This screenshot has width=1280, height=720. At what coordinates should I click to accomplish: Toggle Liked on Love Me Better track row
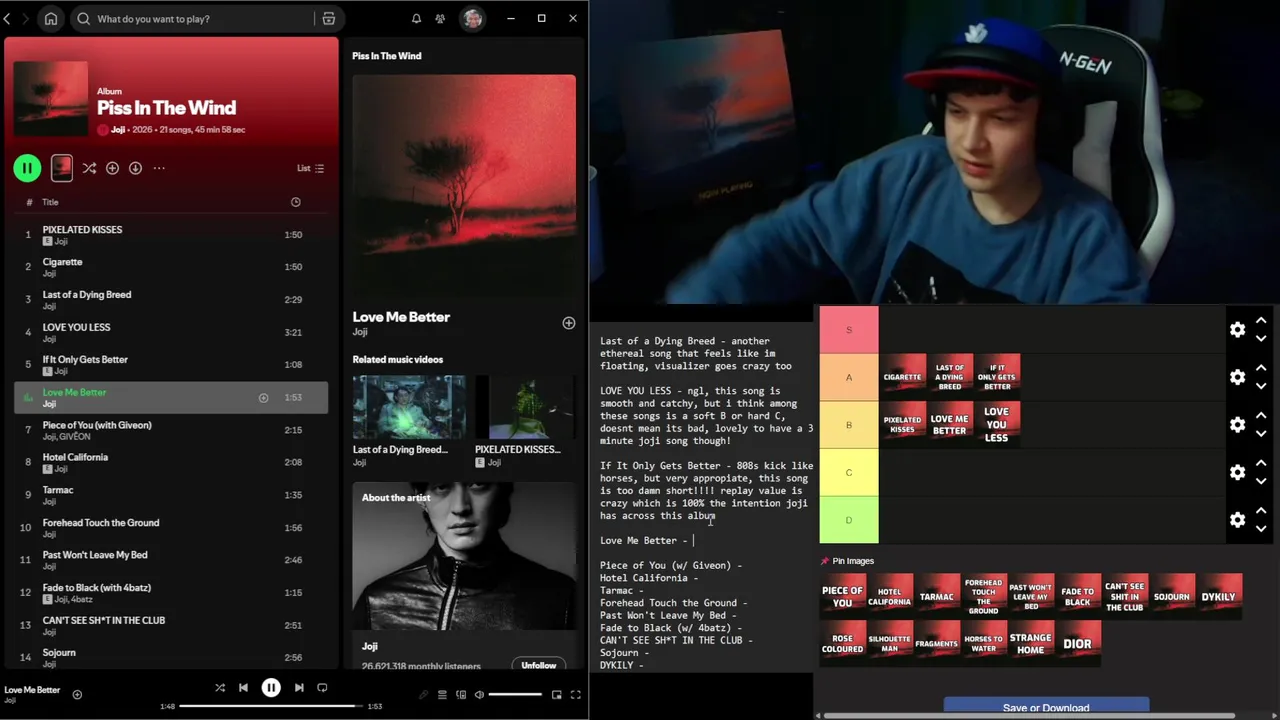[263, 398]
